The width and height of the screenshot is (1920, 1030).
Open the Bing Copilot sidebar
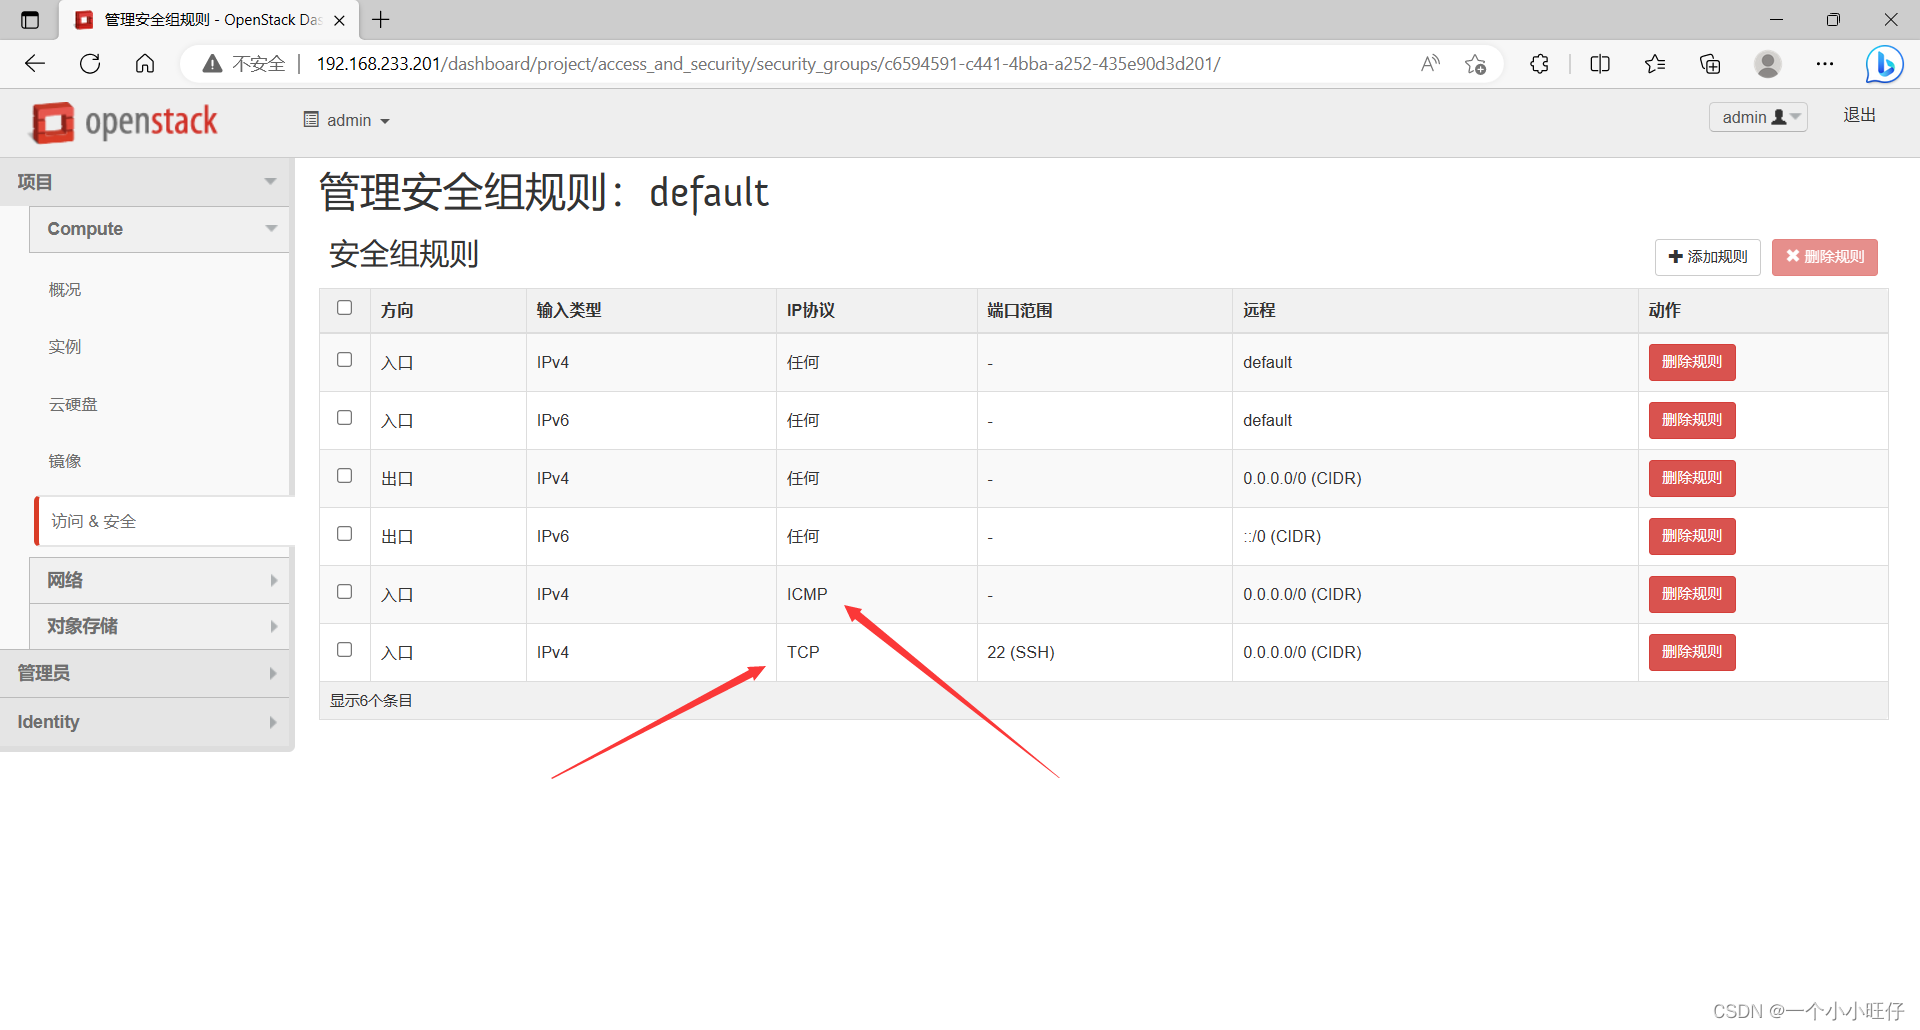[1884, 63]
